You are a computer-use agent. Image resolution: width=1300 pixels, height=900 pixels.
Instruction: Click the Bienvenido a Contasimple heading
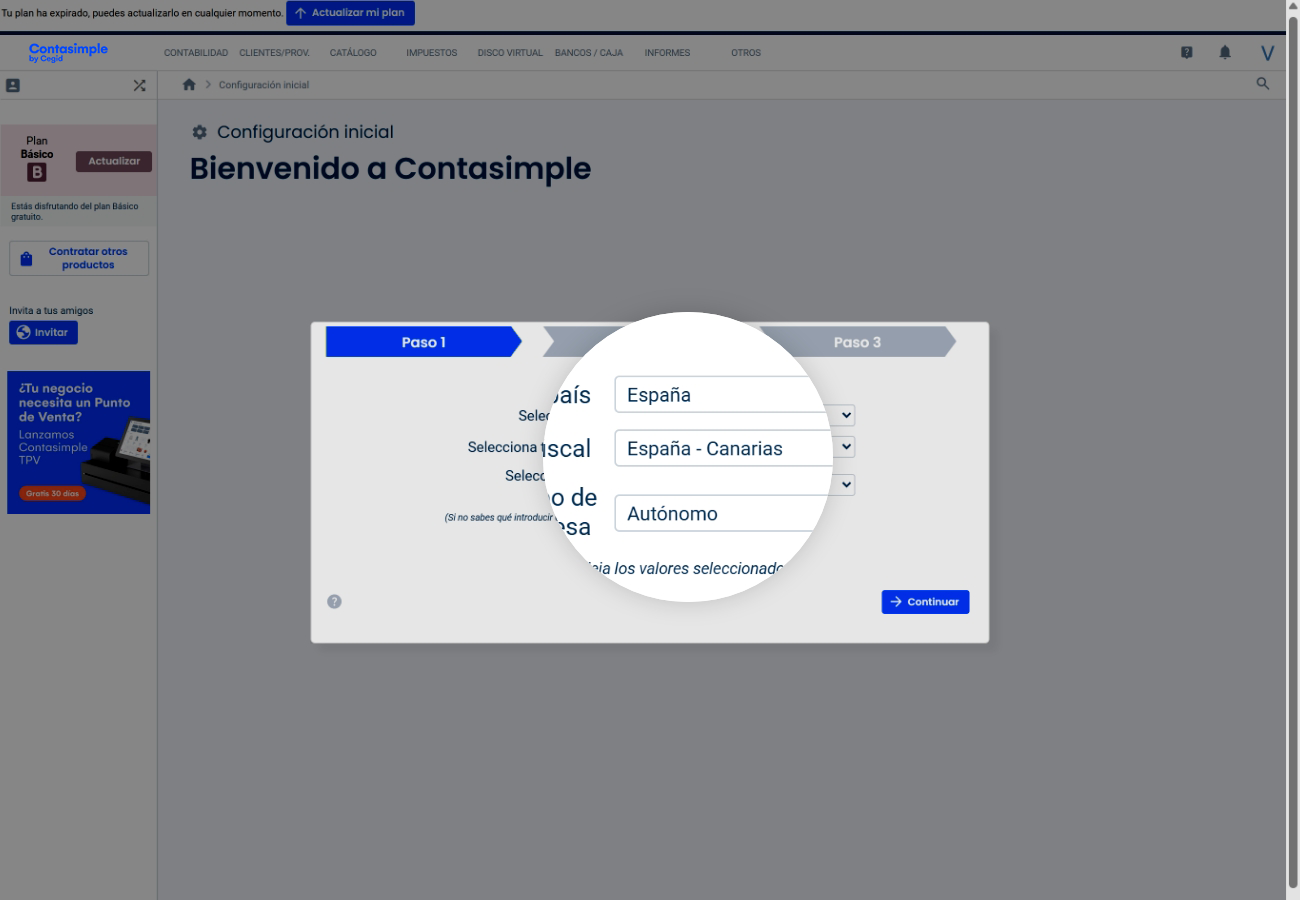point(390,168)
